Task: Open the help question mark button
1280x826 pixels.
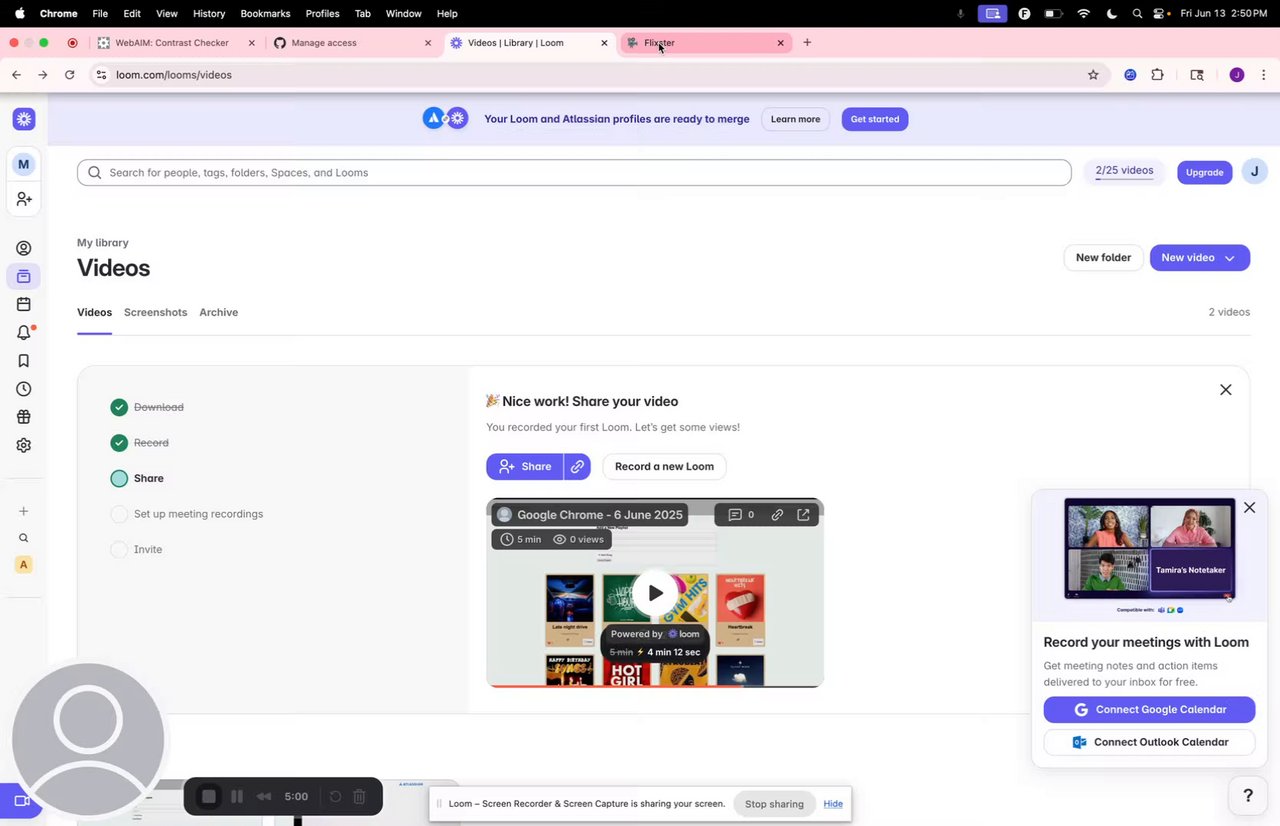Action: click(x=1248, y=796)
